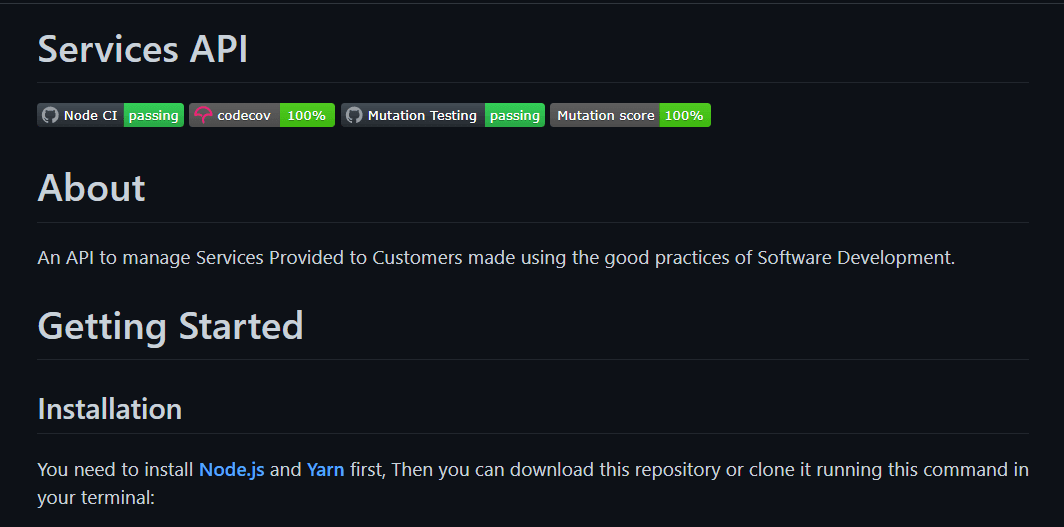The image size is (1064, 527).
Task: Open the Node CI passing badge
Action: [111, 115]
